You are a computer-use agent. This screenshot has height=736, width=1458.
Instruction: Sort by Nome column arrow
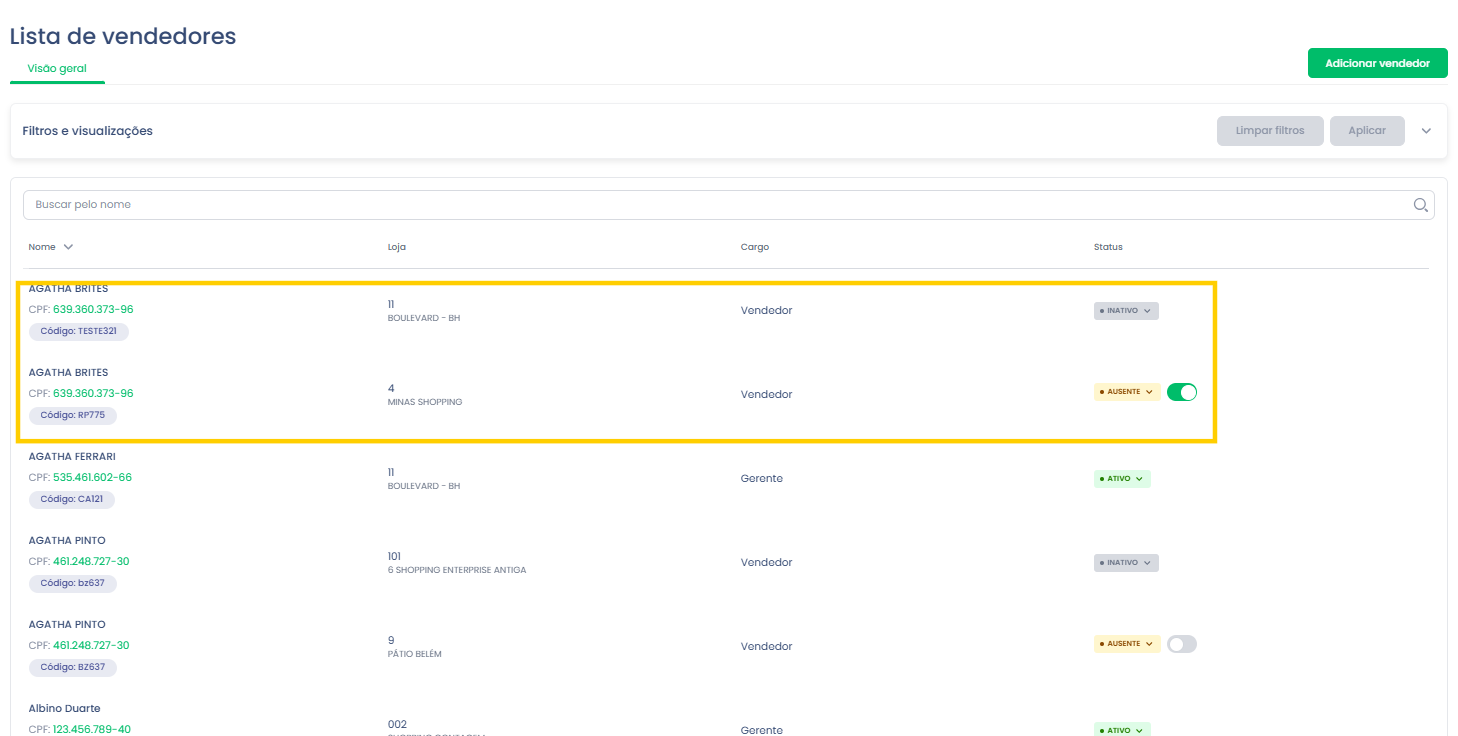point(68,247)
